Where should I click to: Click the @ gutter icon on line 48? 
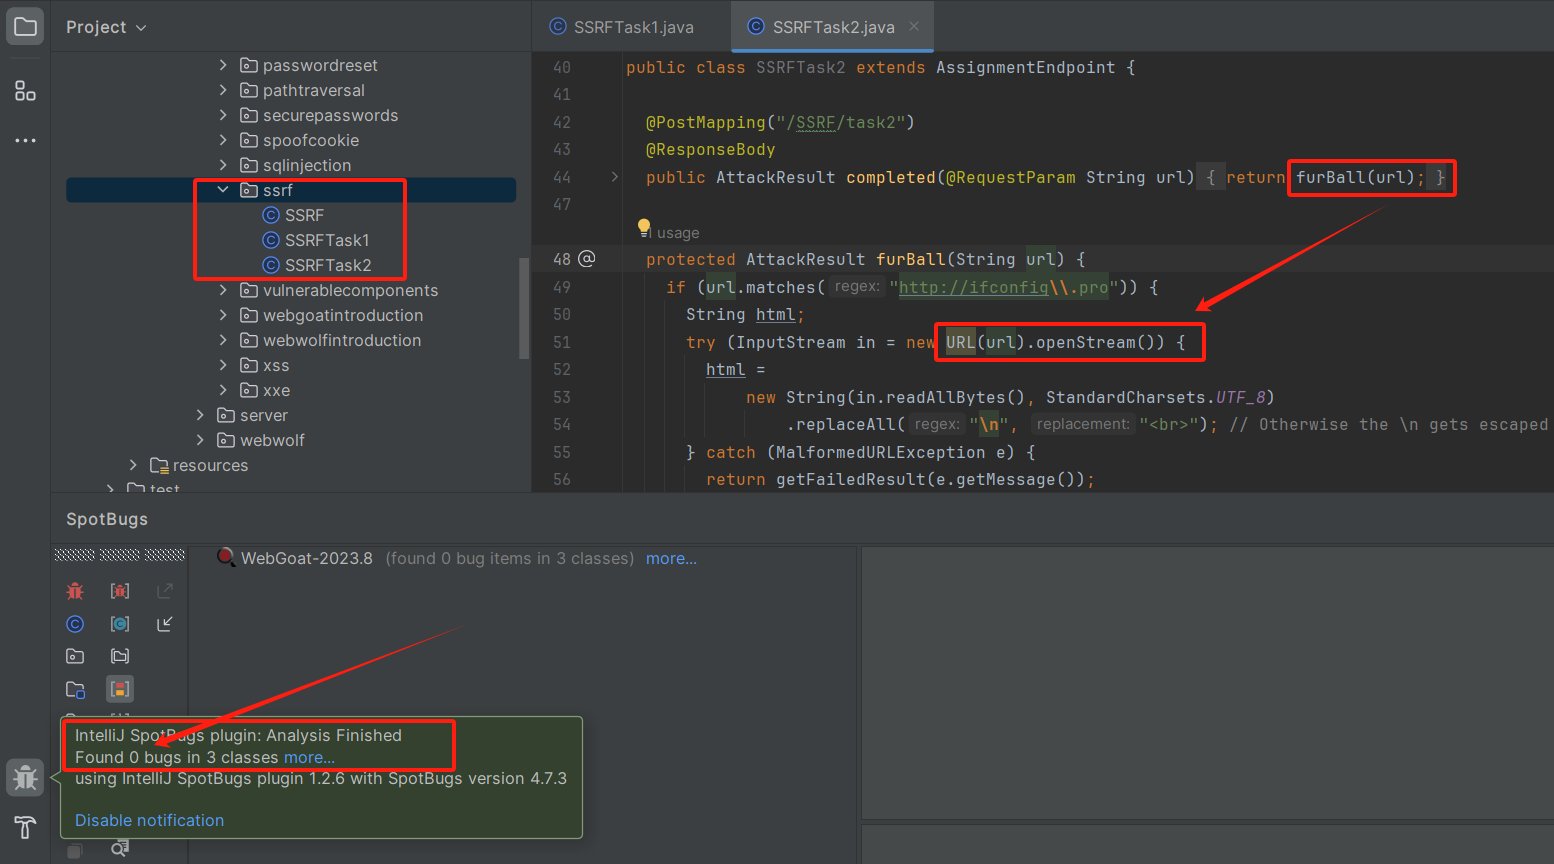tap(587, 259)
